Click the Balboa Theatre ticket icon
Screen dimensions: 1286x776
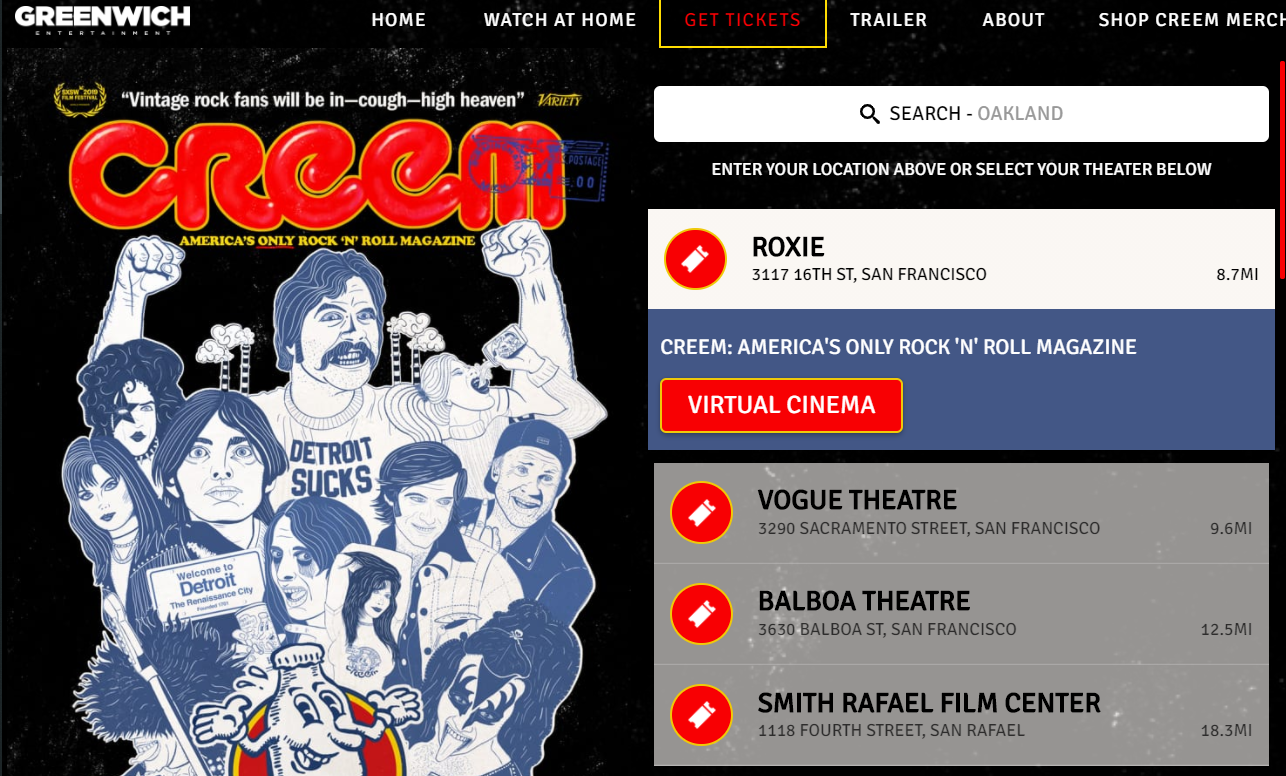pos(701,614)
